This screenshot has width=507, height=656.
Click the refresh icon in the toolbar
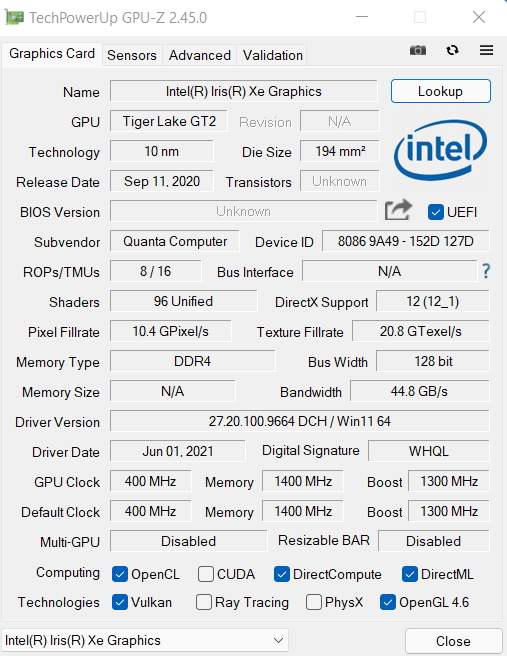click(x=452, y=51)
